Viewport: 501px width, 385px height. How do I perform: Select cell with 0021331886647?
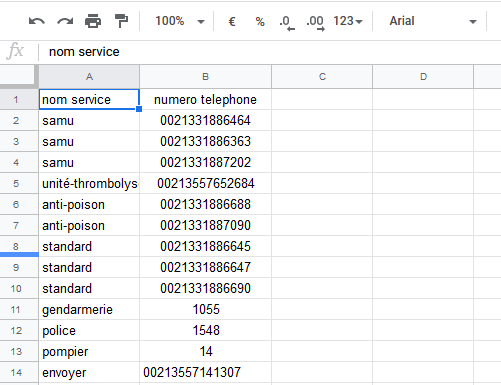point(205,267)
